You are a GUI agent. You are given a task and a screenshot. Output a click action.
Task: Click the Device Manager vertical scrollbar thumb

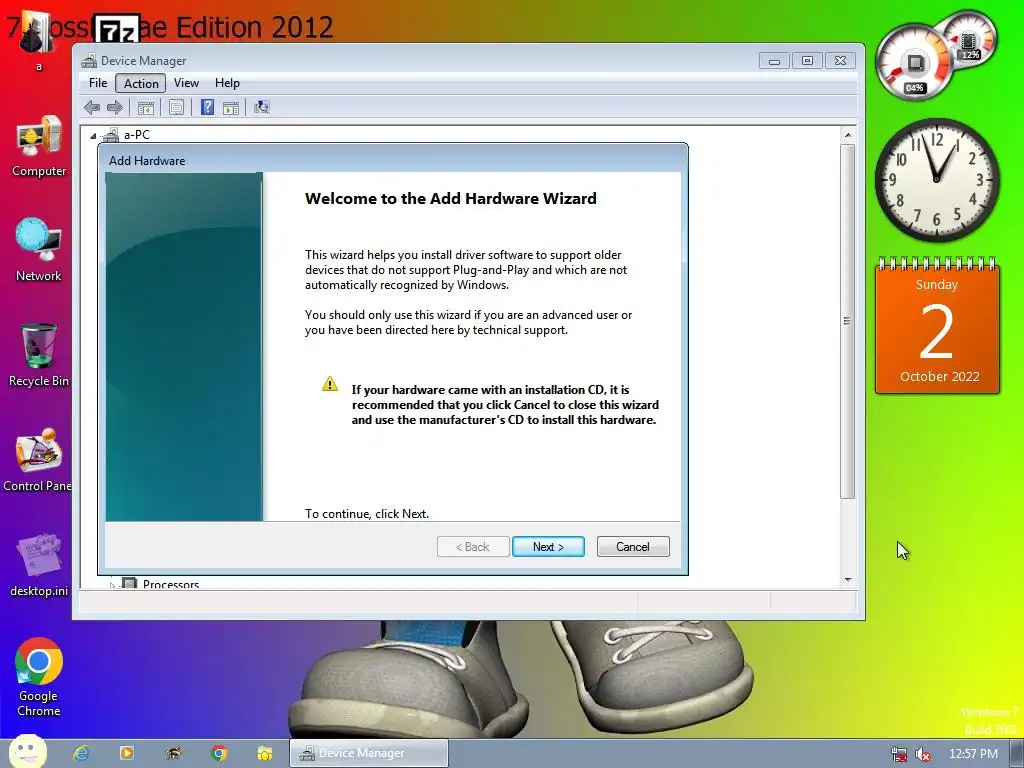pos(848,321)
